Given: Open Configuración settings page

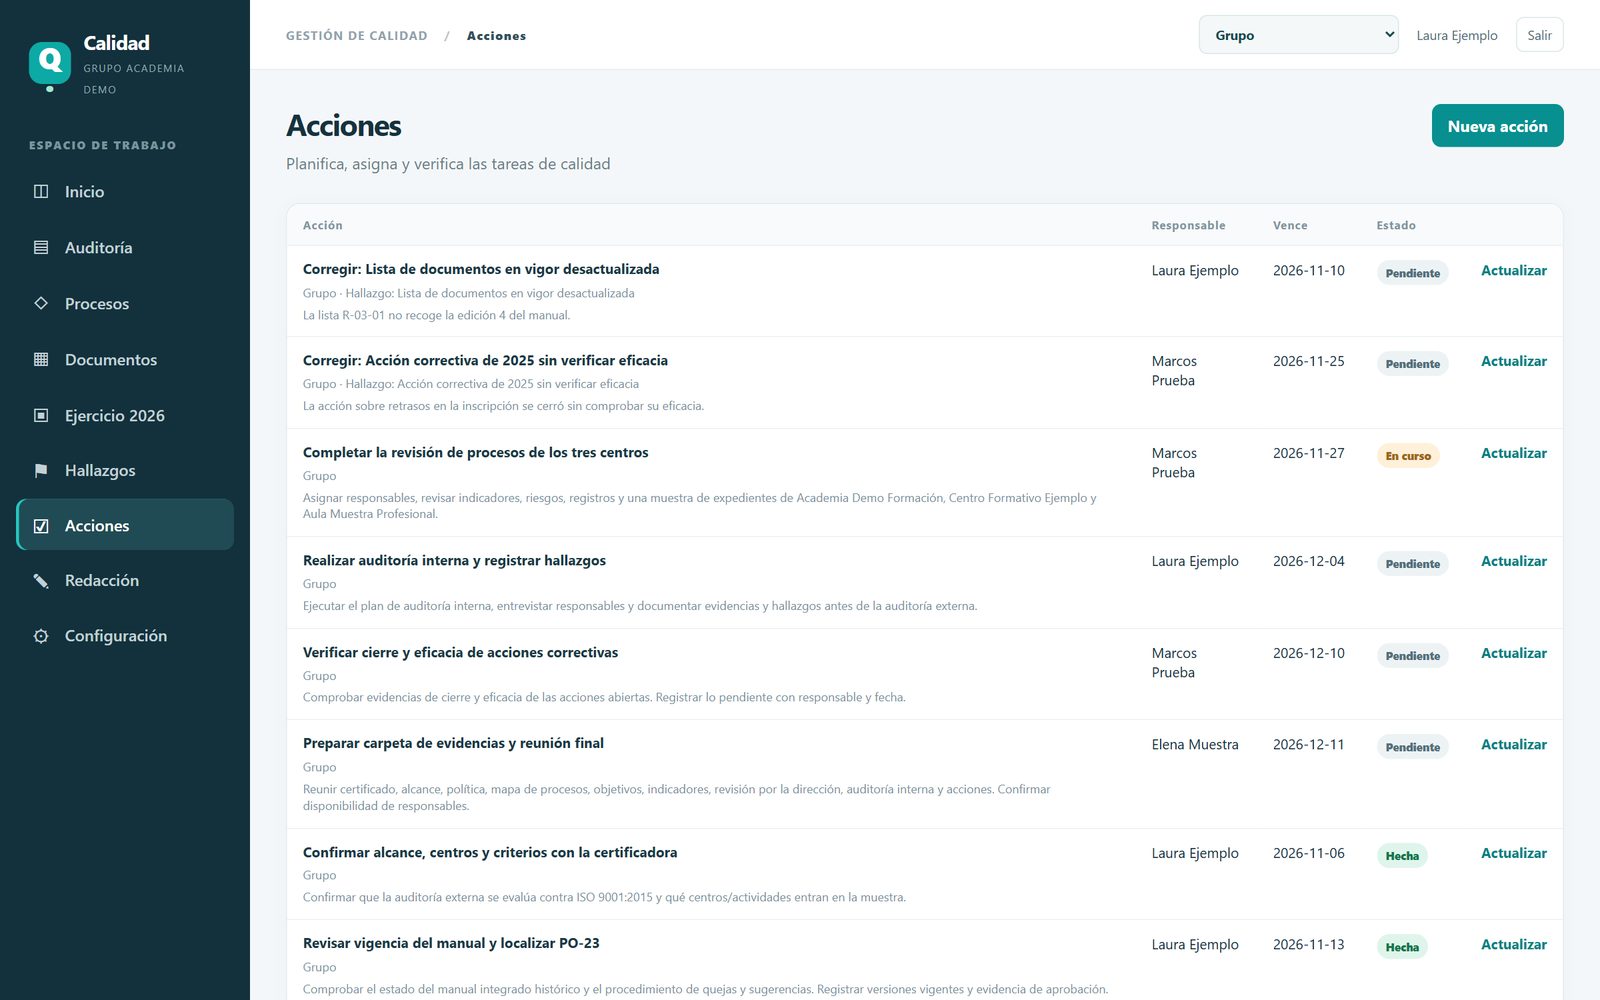Looking at the screenshot, I should [125, 635].
